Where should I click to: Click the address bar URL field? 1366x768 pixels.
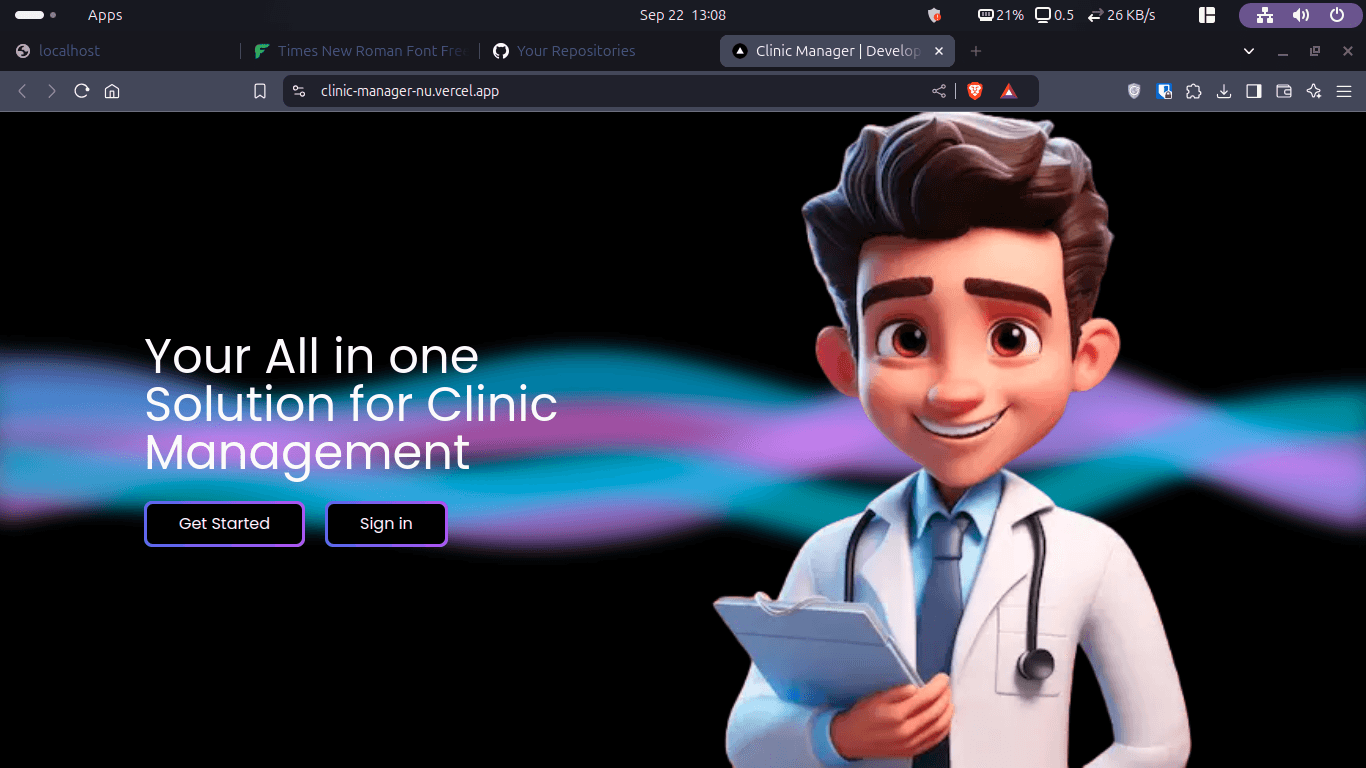[600, 91]
